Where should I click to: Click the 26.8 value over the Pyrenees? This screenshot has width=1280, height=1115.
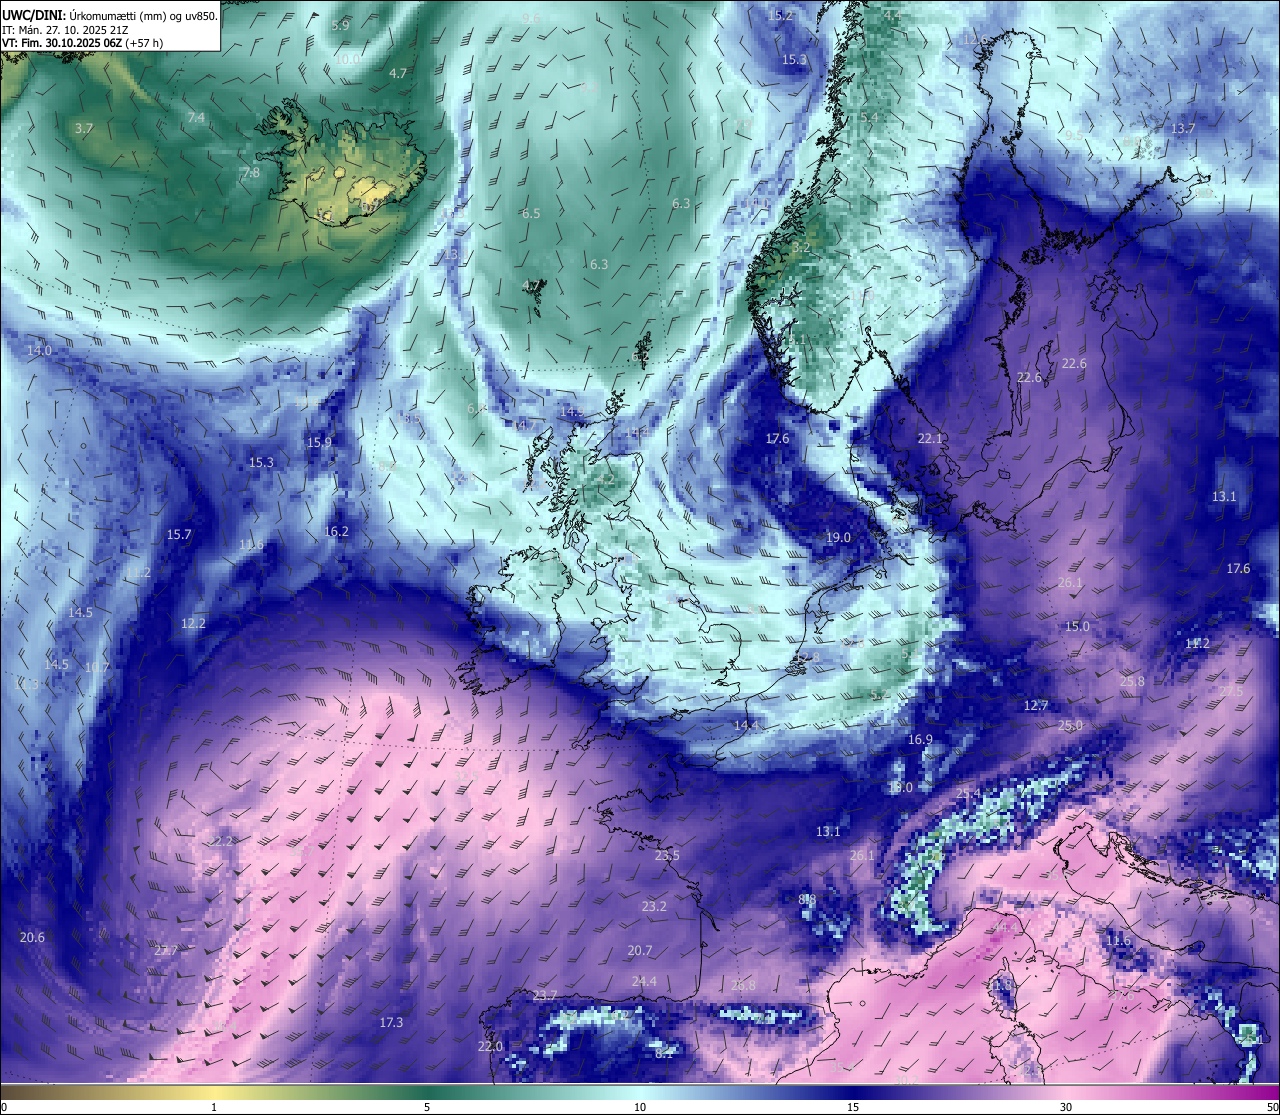(x=743, y=985)
